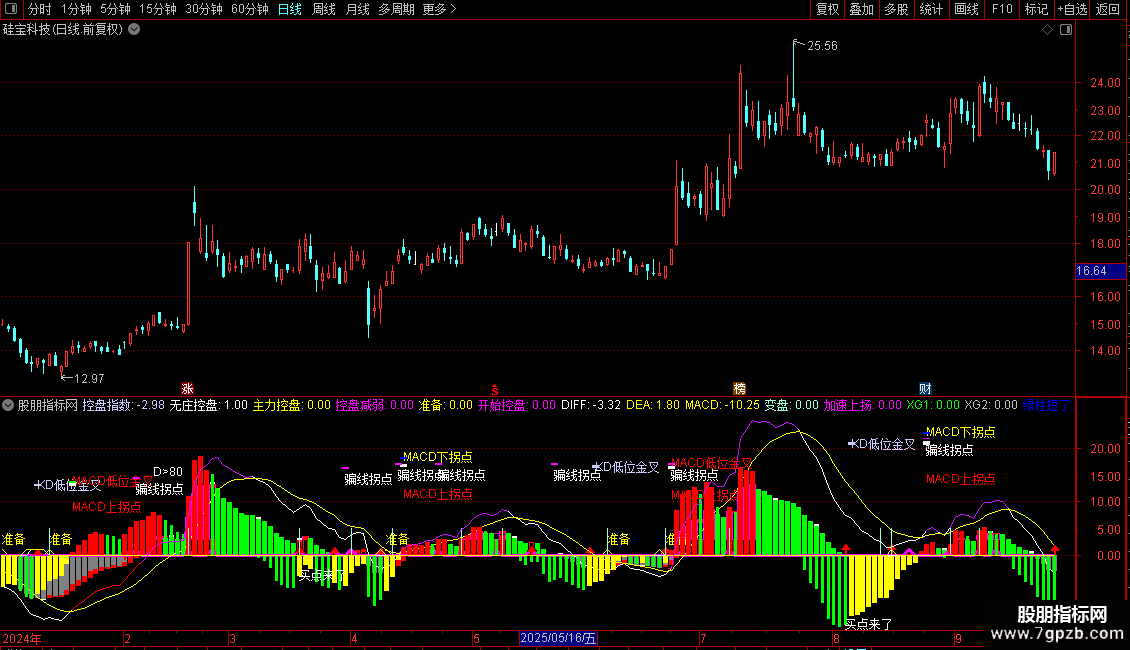
Task: Click the 主力控盘 indicator legend
Action: tap(292, 405)
